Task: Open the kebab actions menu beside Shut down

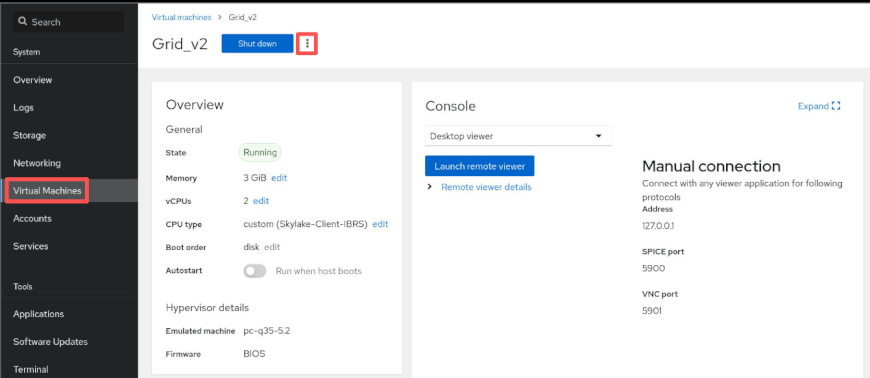Action: tap(307, 44)
